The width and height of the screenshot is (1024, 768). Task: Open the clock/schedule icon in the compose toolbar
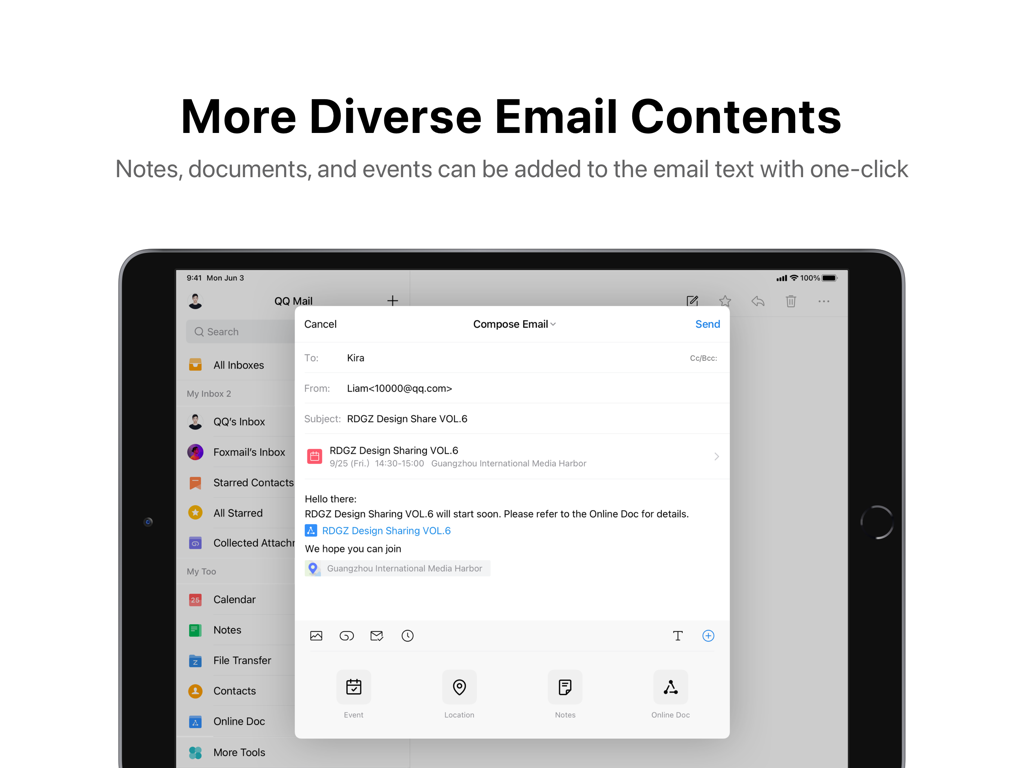tap(407, 635)
